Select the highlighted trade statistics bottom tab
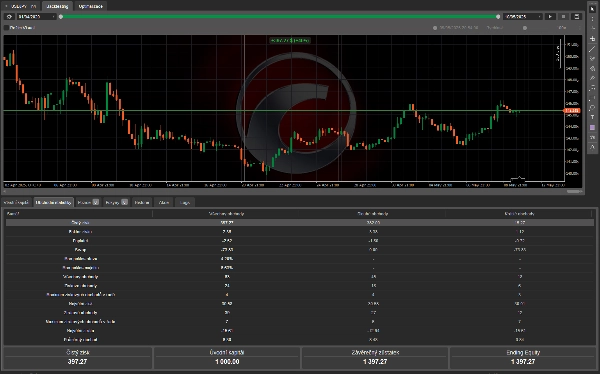The width and height of the screenshot is (600, 374). tap(54, 203)
